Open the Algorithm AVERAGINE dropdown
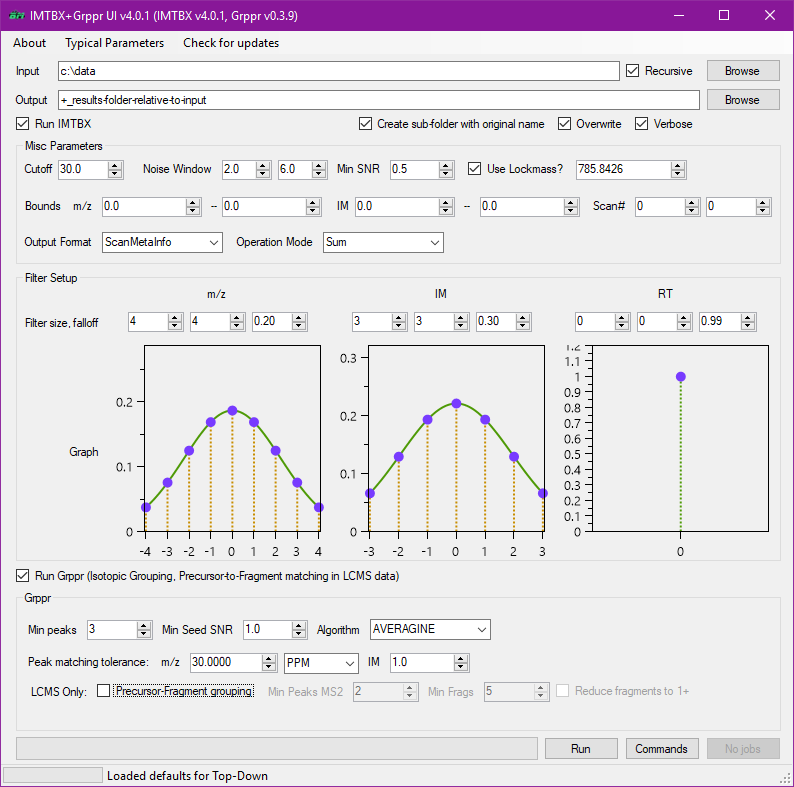The image size is (794, 787). (x=430, y=629)
